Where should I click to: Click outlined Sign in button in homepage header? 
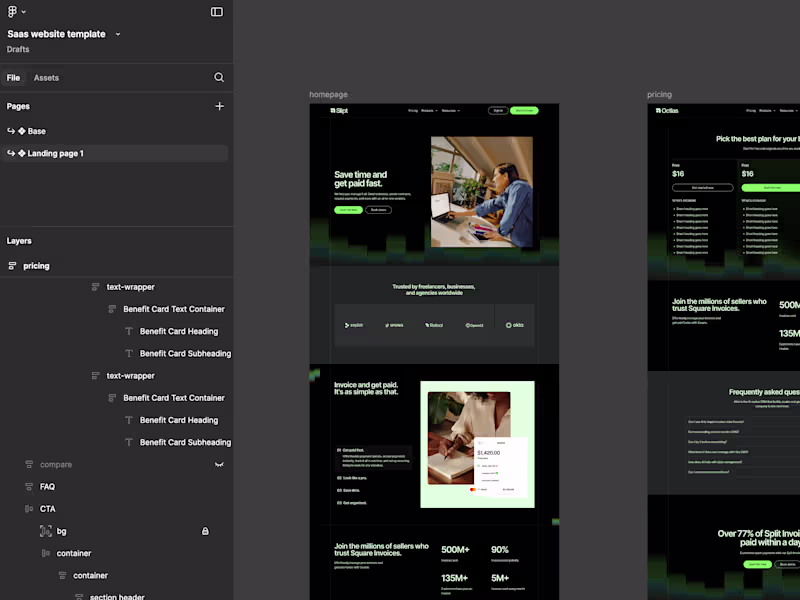pos(498,111)
